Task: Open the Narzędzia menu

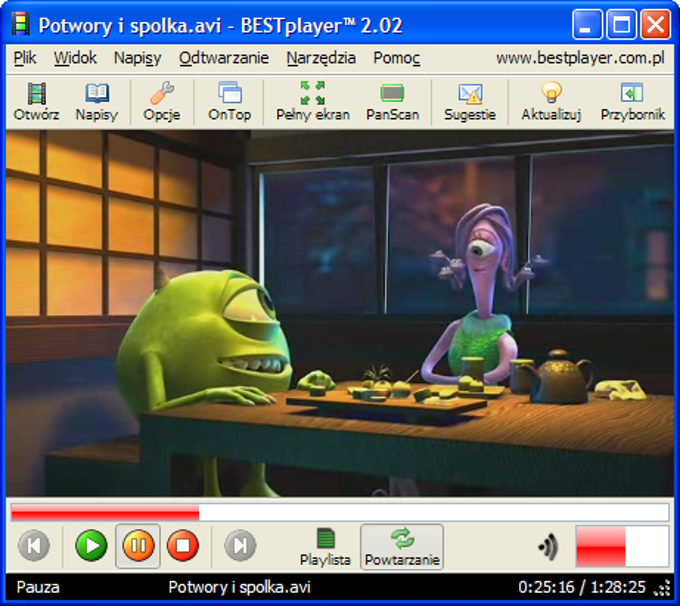Action: [x=321, y=58]
